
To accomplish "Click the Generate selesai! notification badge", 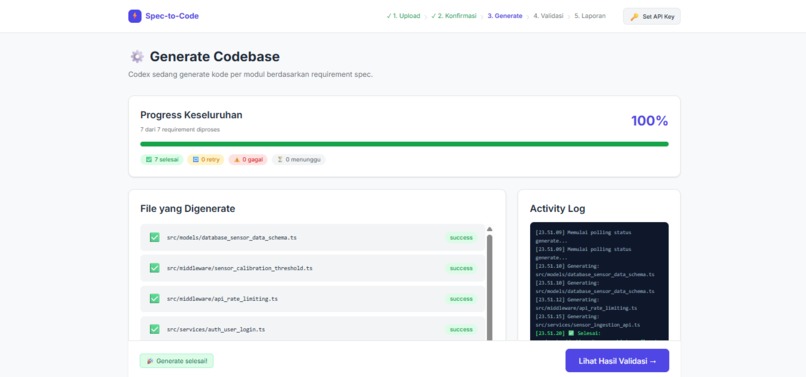I will click(176, 361).
